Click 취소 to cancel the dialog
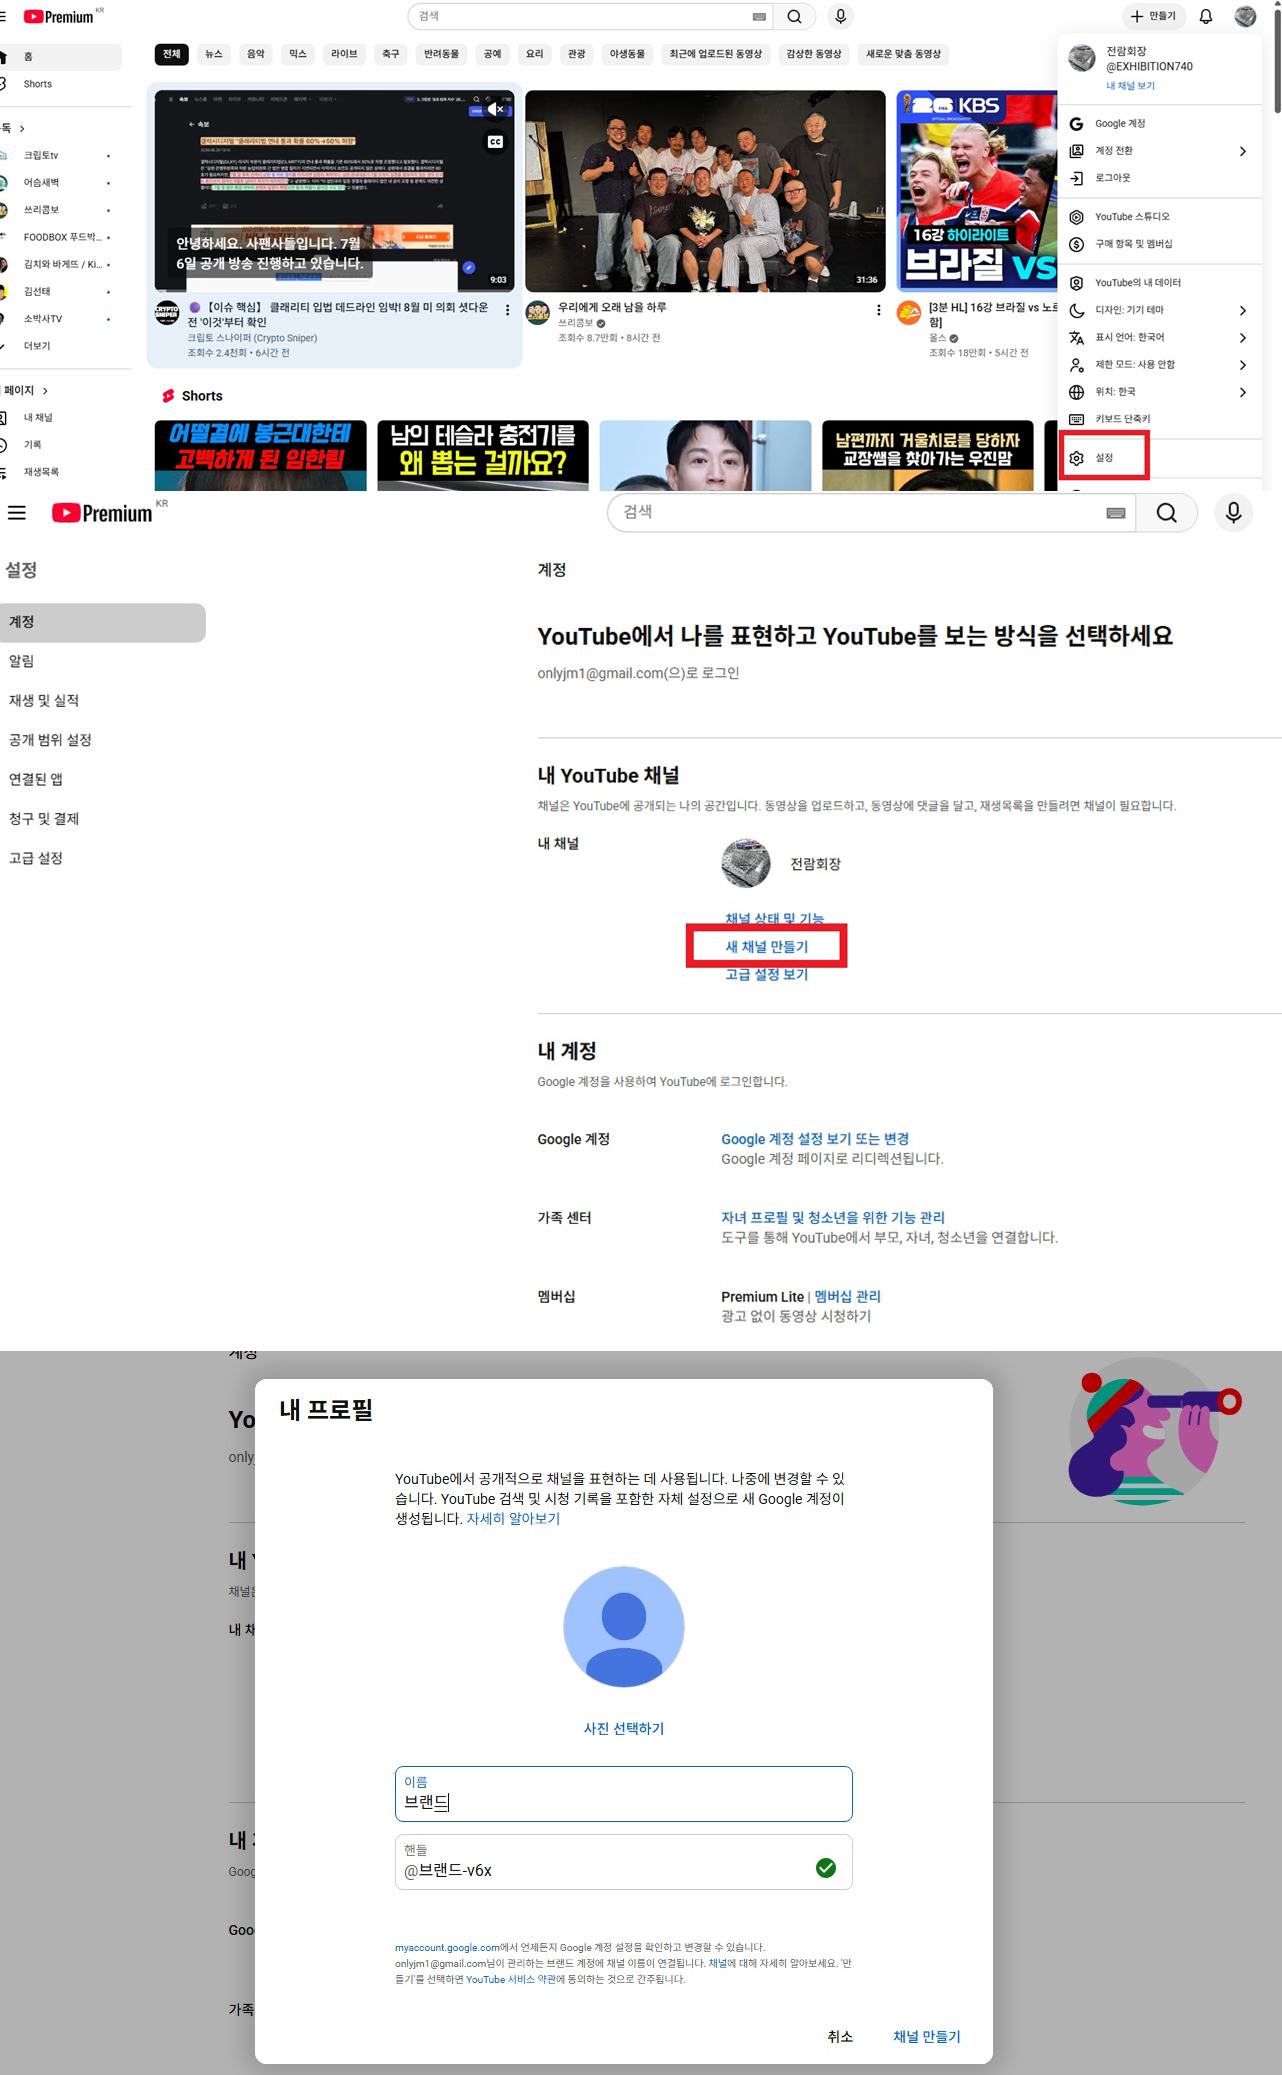 coord(840,2036)
